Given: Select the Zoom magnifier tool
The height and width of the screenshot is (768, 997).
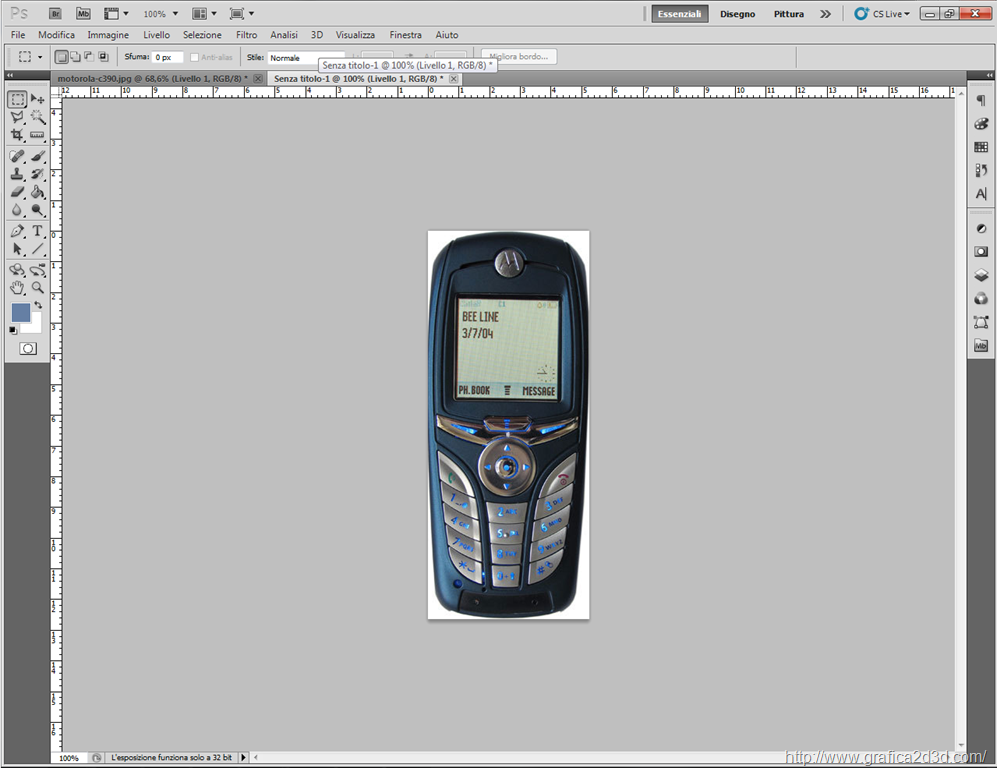Looking at the screenshot, I should (x=37, y=287).
